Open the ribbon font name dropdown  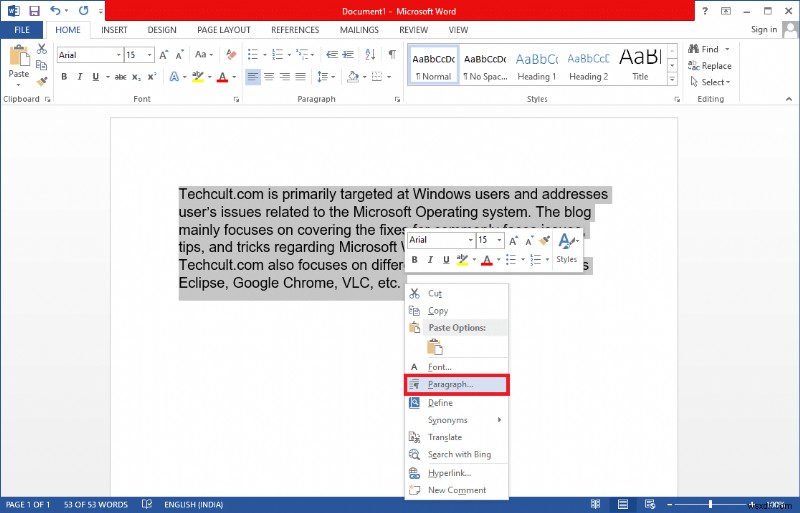coord(117,55)
